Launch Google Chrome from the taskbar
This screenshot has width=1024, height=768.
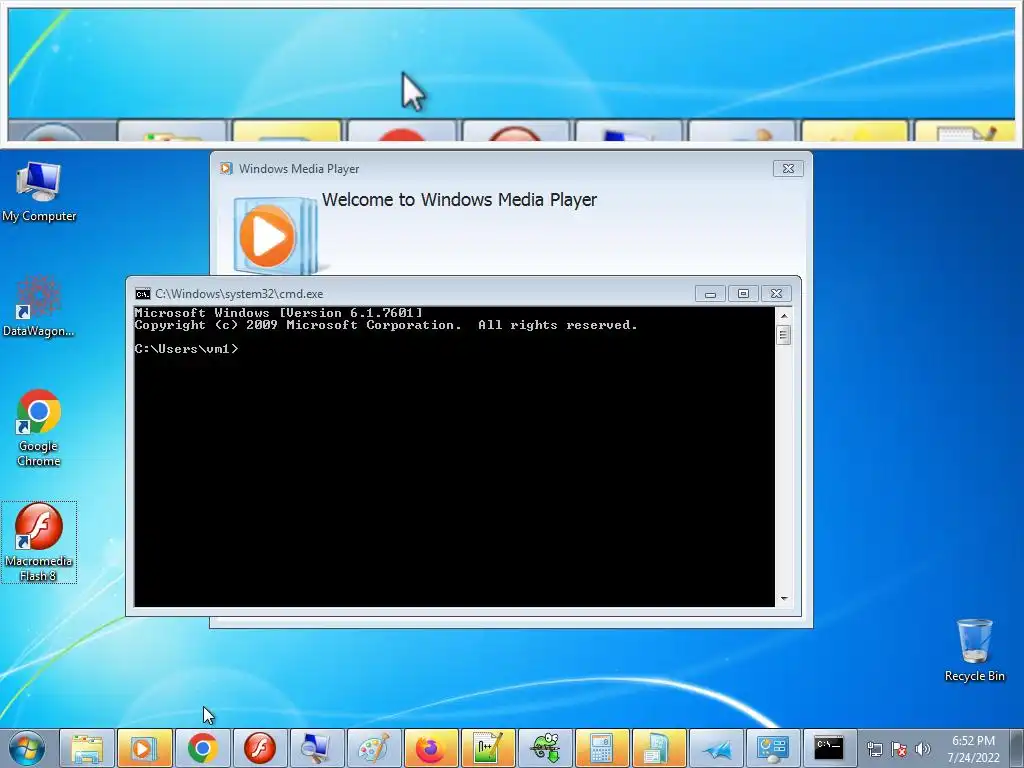pos(202,748)
